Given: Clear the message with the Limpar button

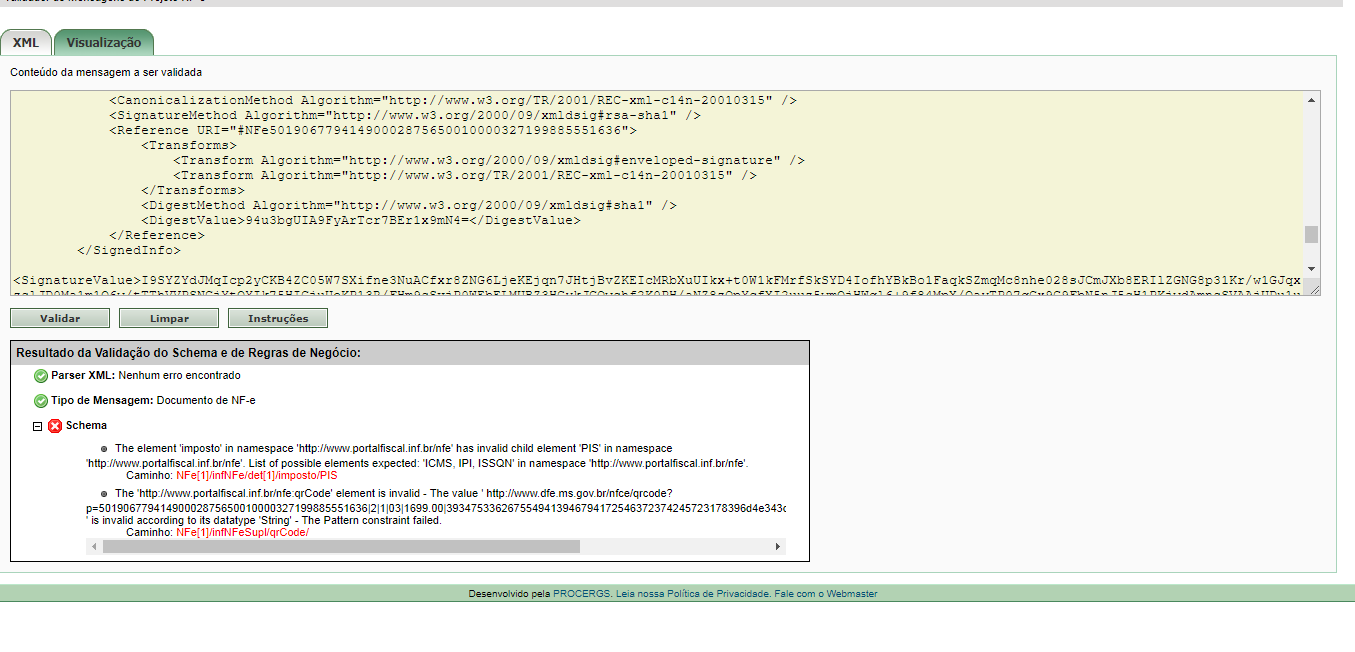Looking at the screenshot, I should [x=169, y=318].
